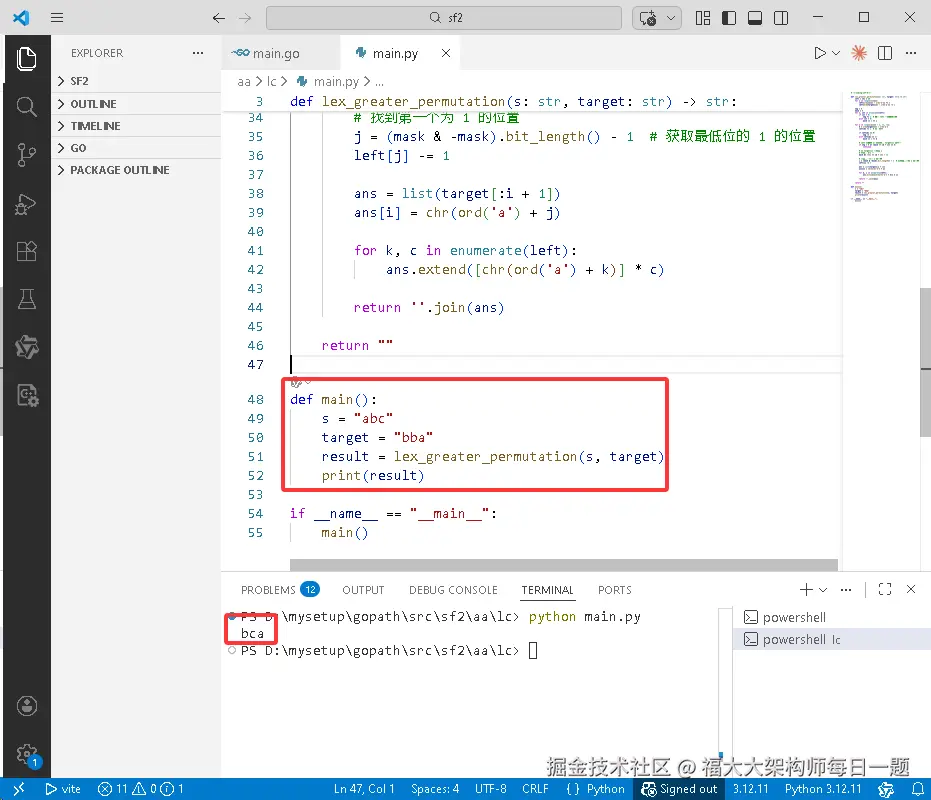Change indentation via Spaces: 4
The height and width of the screenshot is (800, 931).
coord(435,789)
